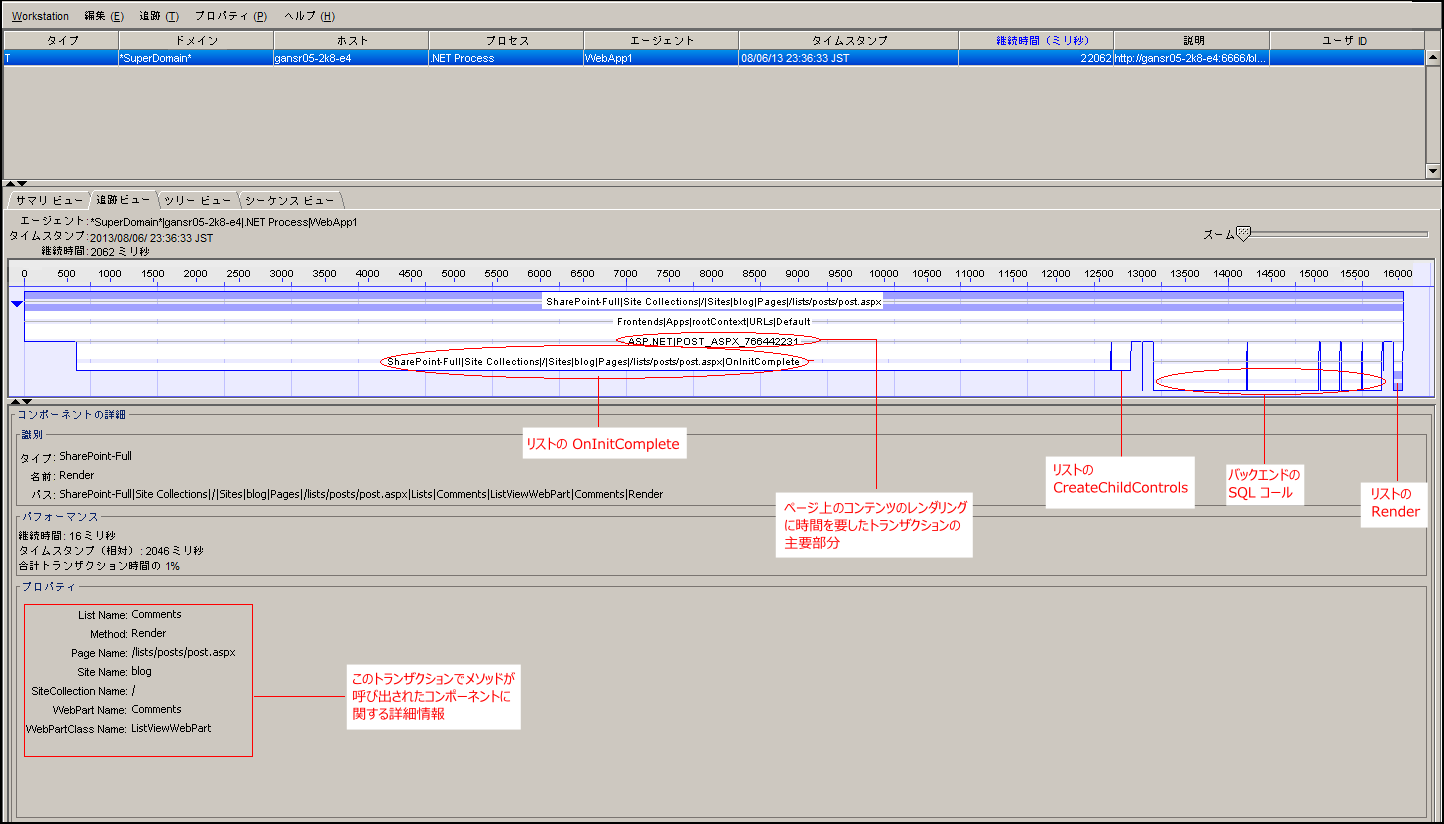Sort by タイムスタンプ column header

point(848,41)
